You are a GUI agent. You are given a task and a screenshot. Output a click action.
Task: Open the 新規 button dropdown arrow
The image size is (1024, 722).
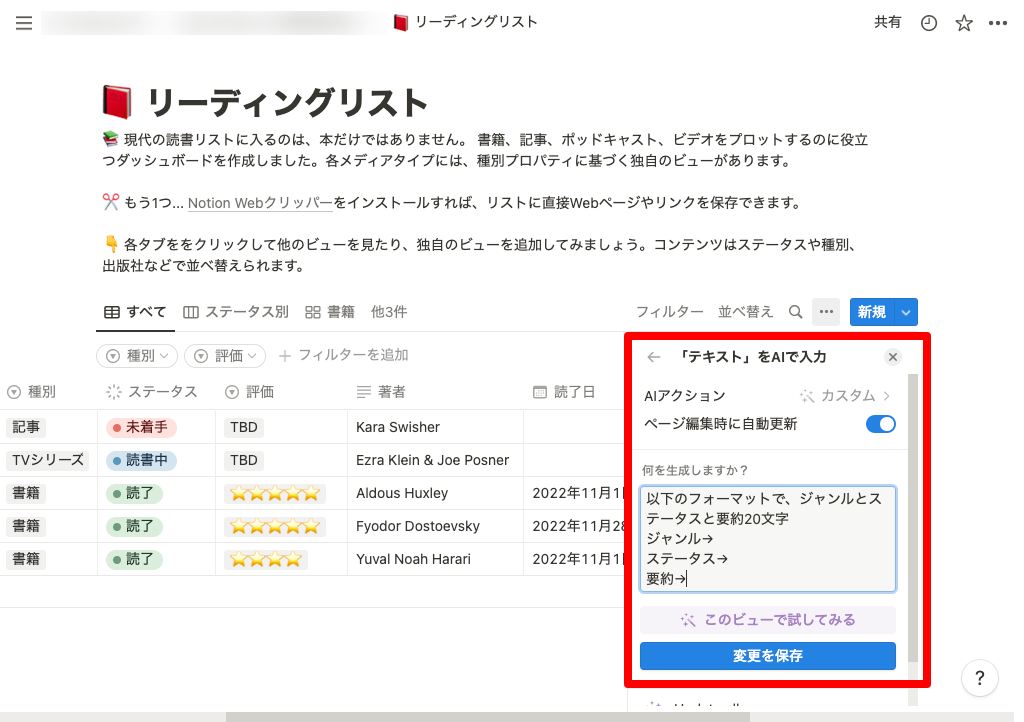pyautogui.click(x=905, y=312)
